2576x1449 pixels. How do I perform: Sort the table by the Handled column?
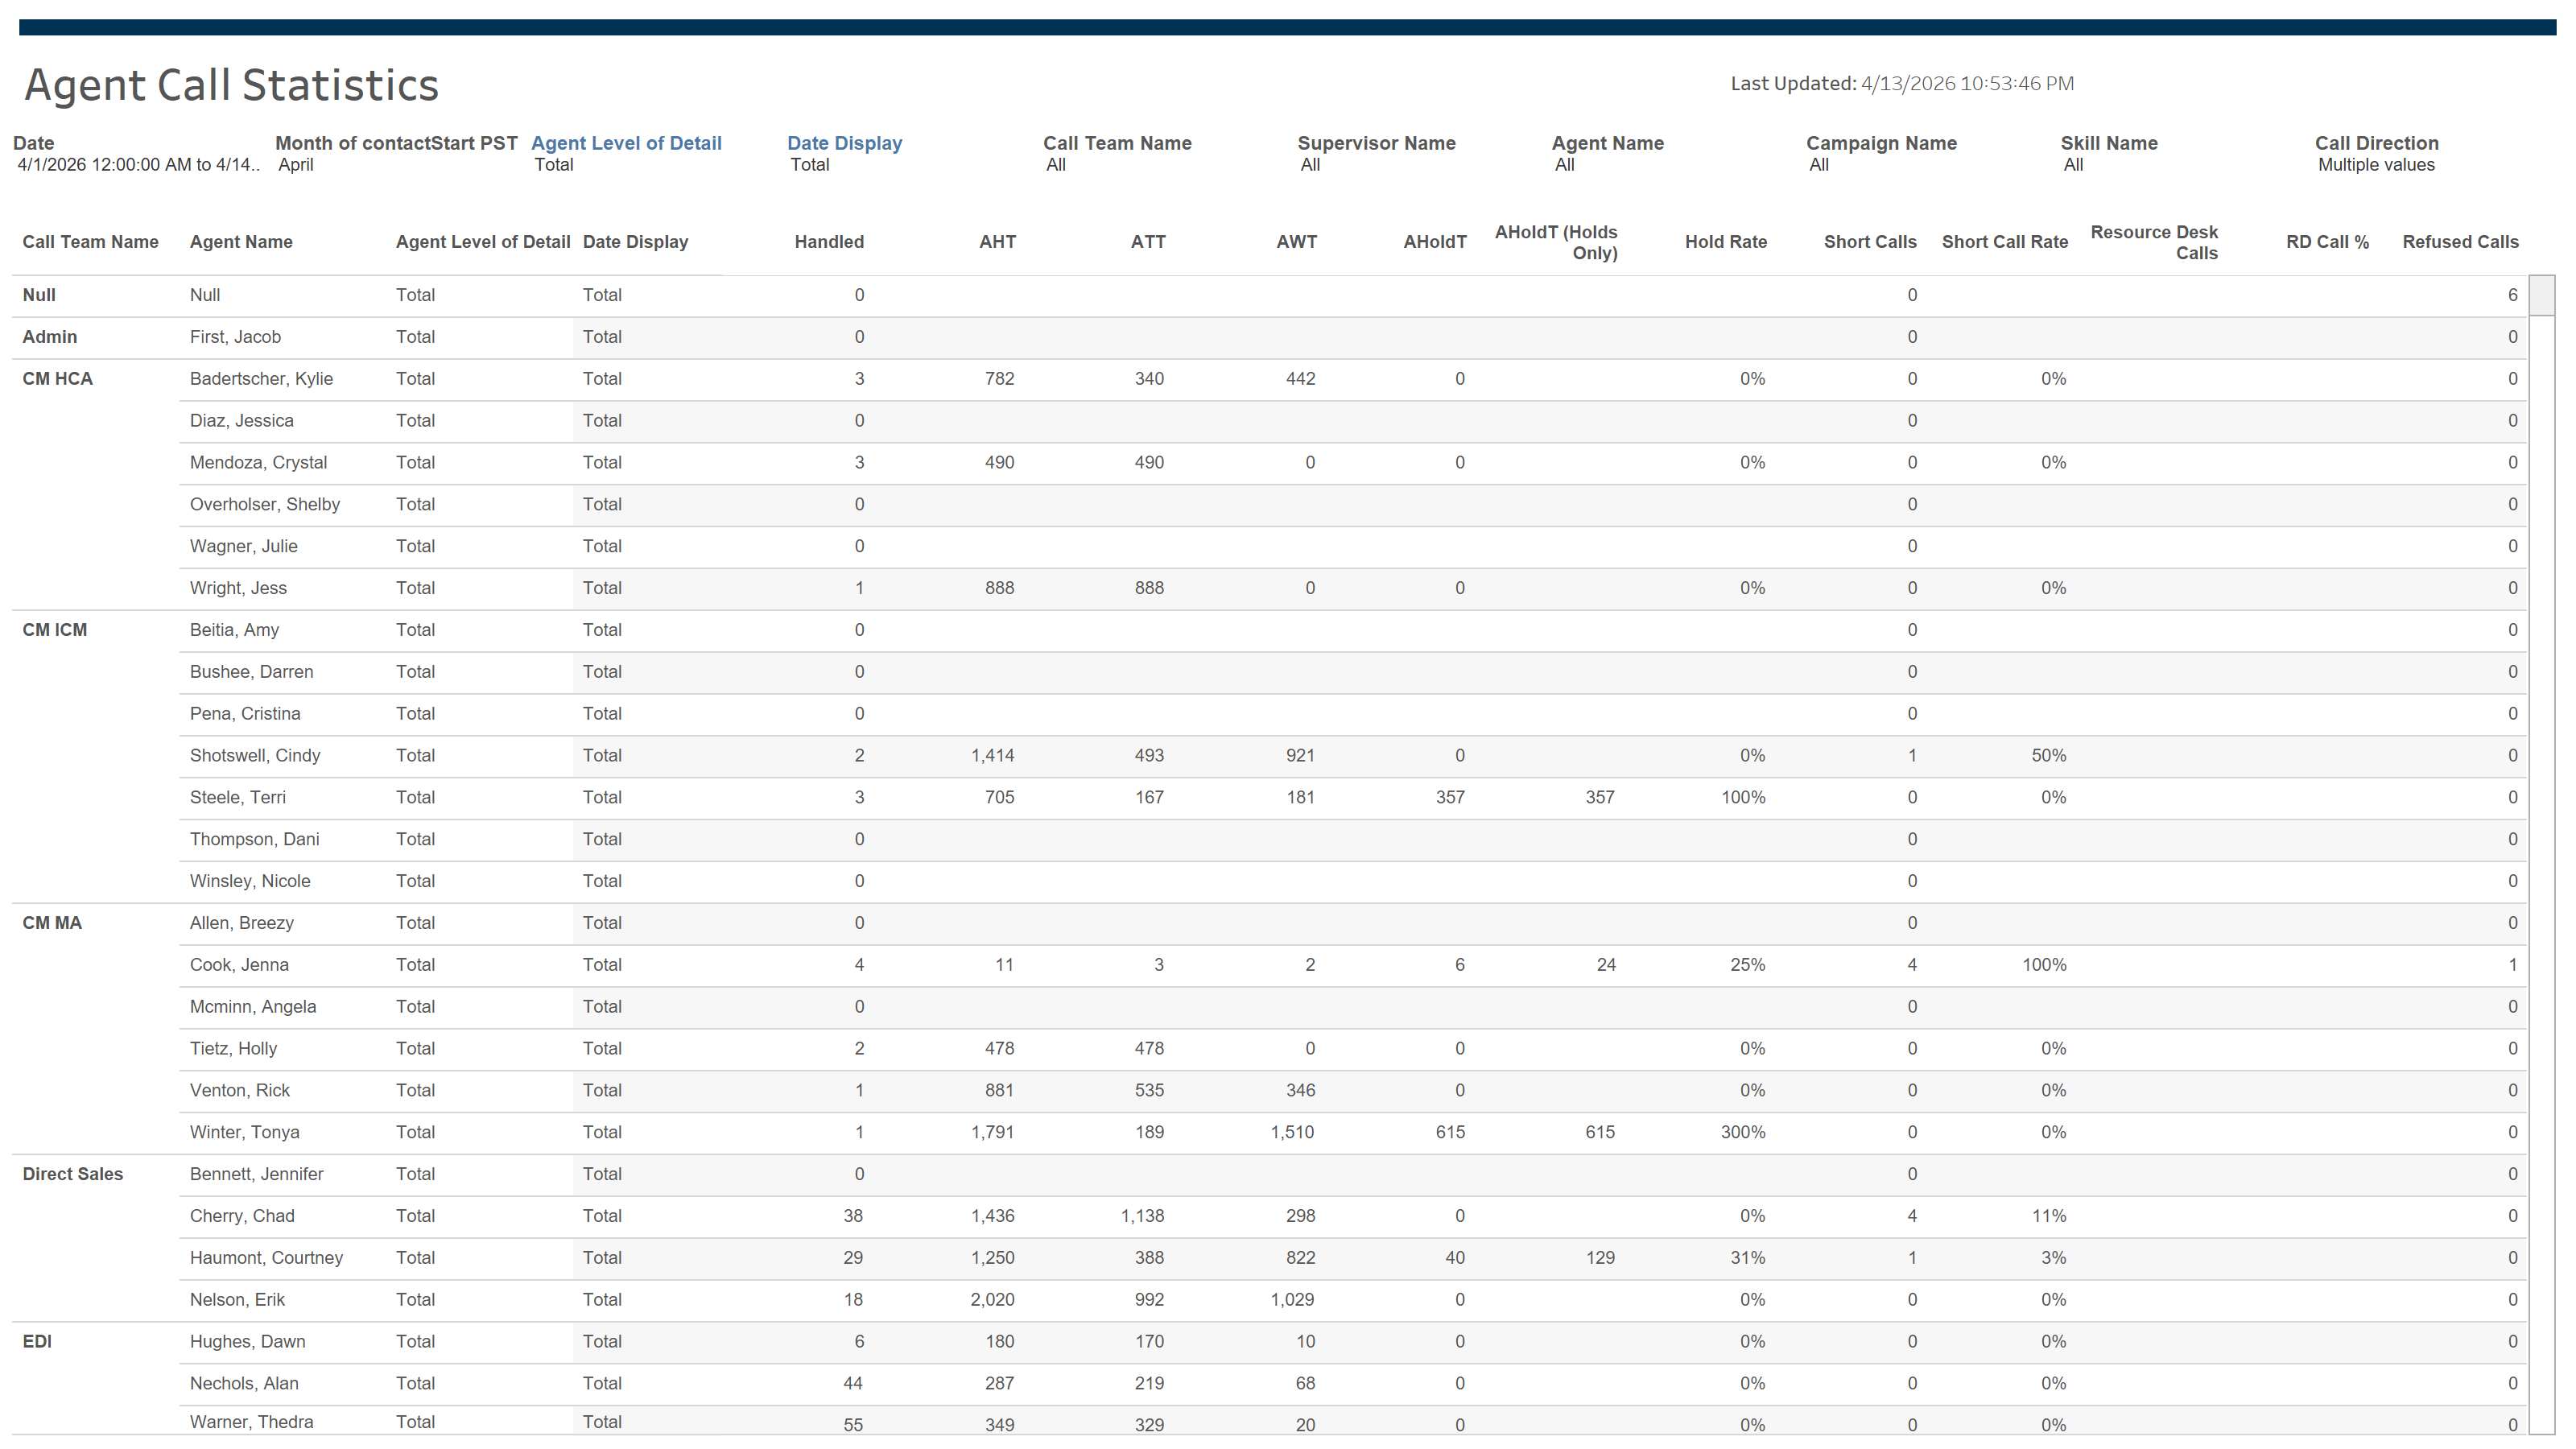click(829, 241)
